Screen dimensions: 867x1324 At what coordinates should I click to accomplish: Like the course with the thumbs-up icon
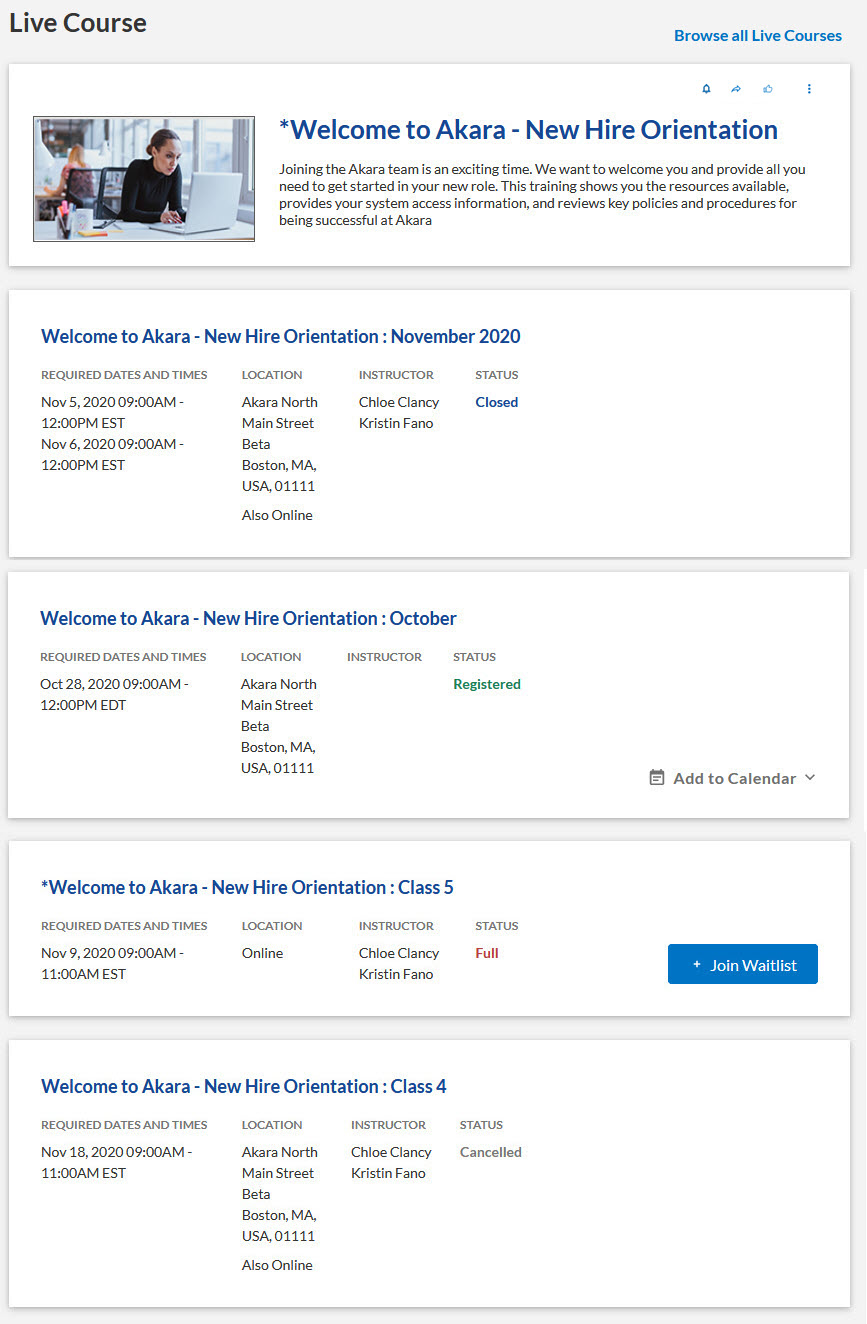tap(768, 88)
